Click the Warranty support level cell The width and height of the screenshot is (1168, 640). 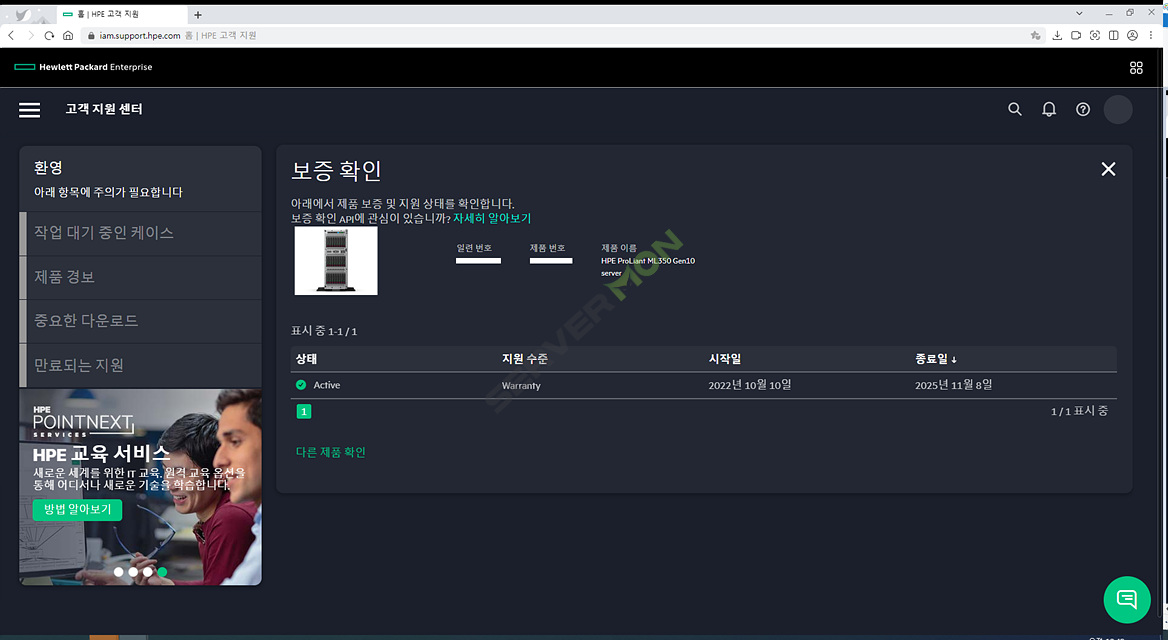pos(521,386)
